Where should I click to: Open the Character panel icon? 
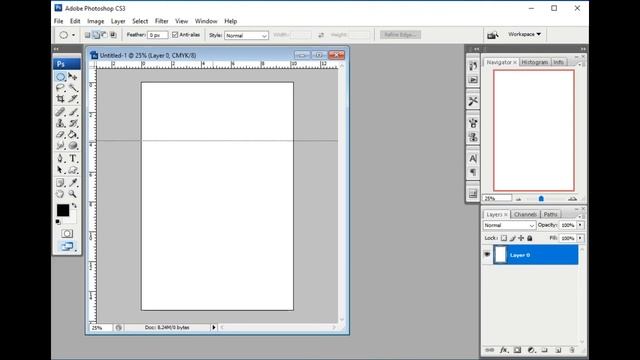473,158
